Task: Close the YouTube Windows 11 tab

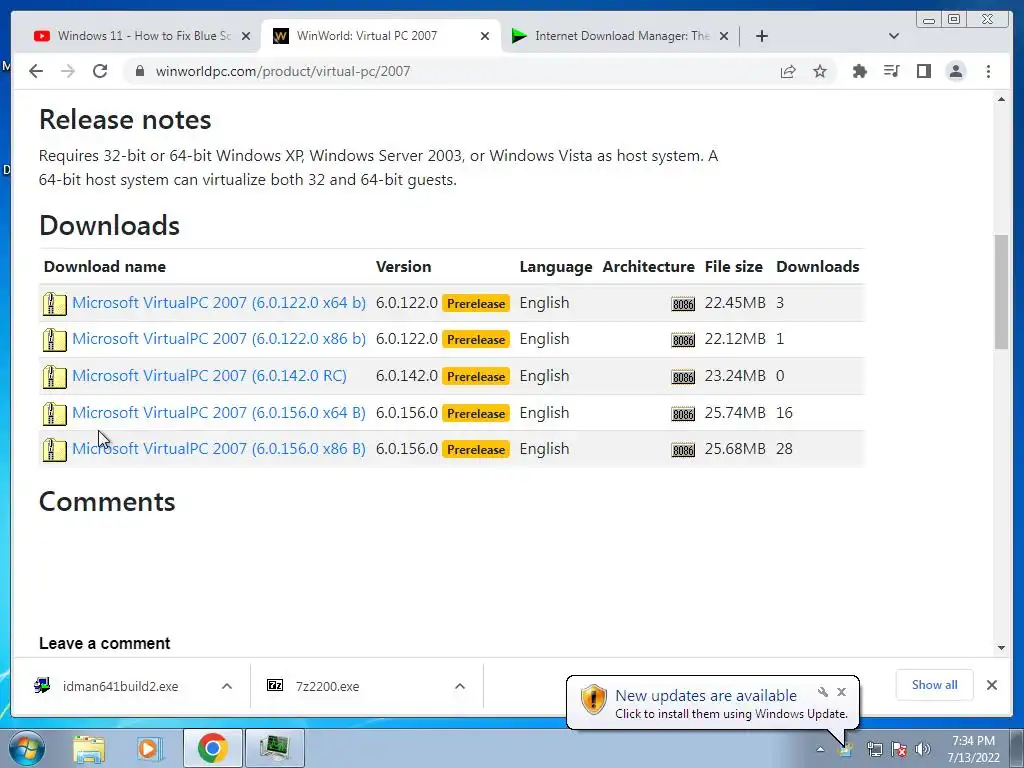Action: pos(246,36)
